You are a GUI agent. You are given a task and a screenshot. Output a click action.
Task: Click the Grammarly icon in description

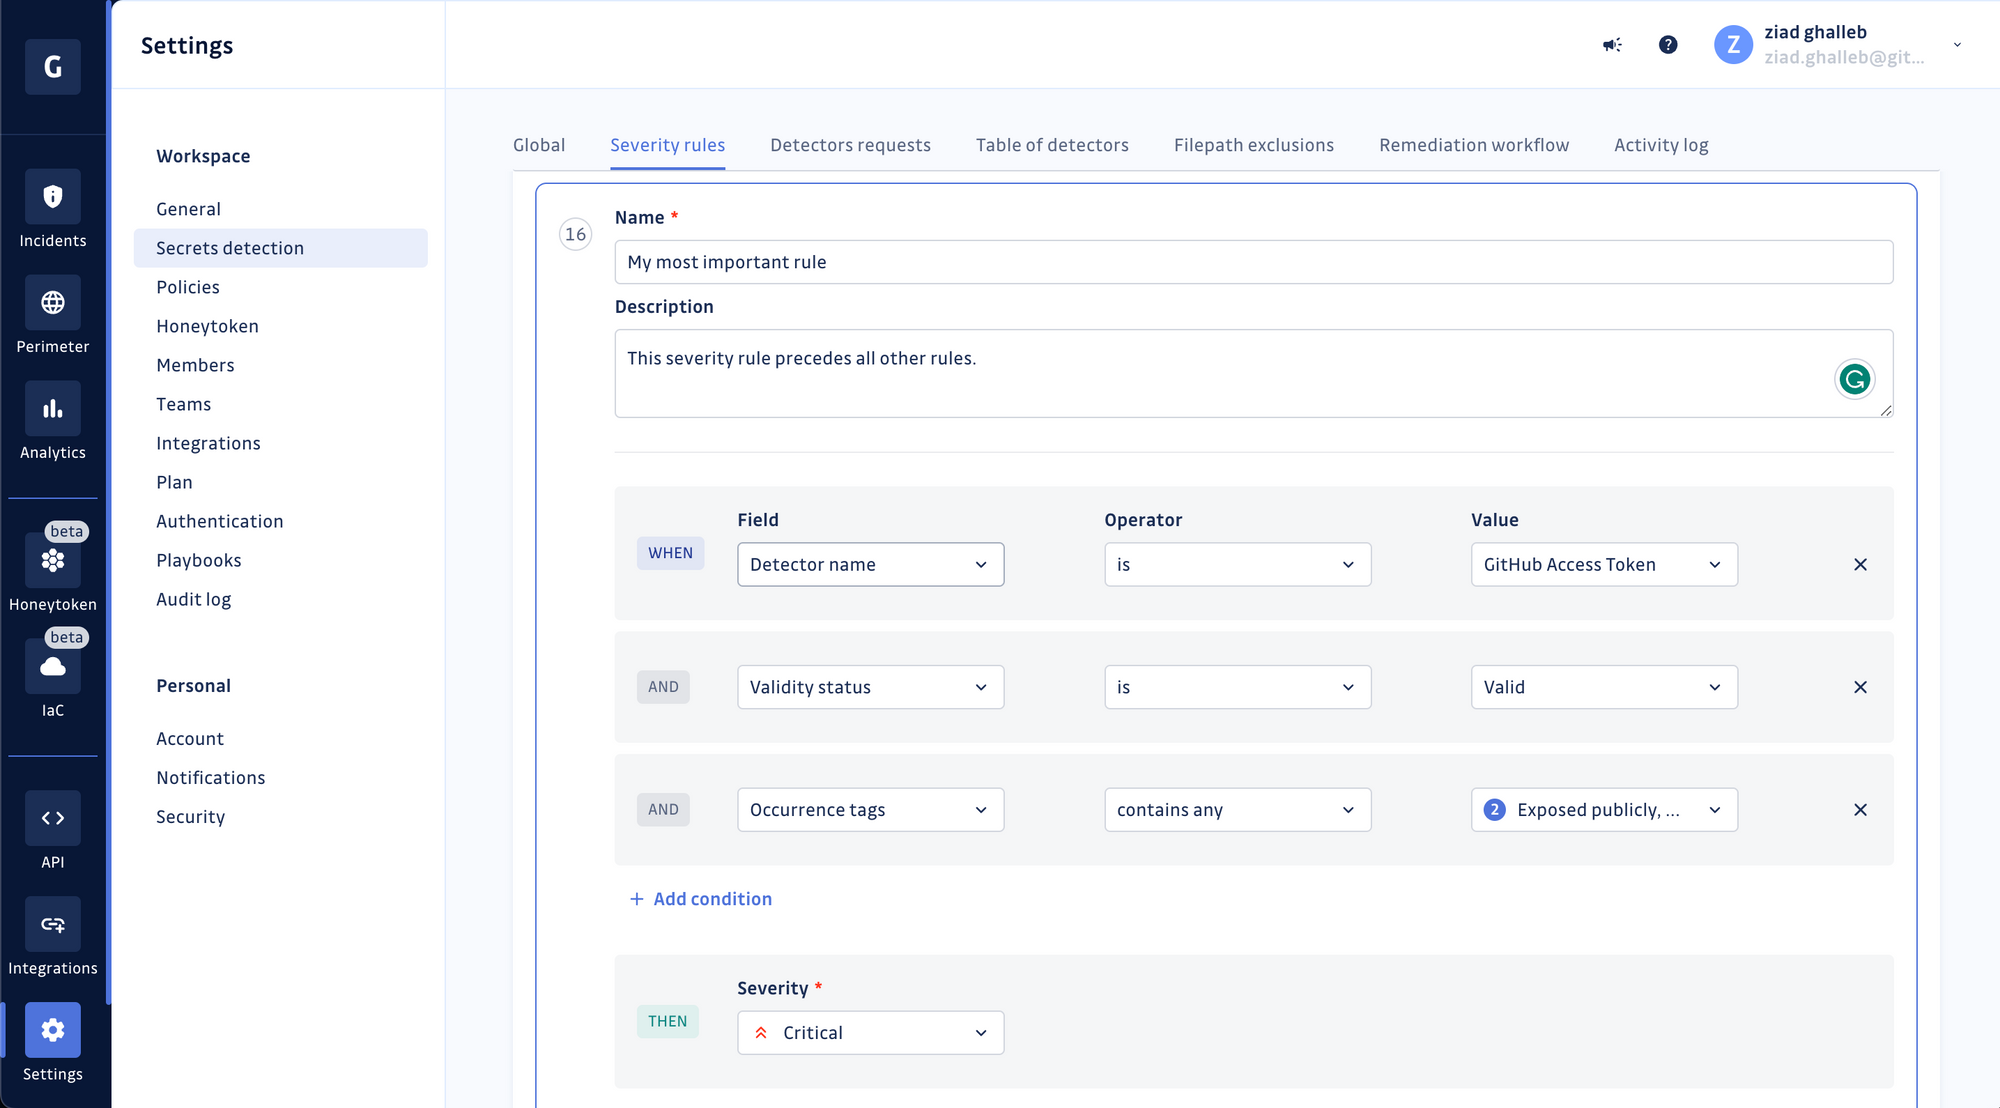pyautogui.click(x=1854, y=380)
